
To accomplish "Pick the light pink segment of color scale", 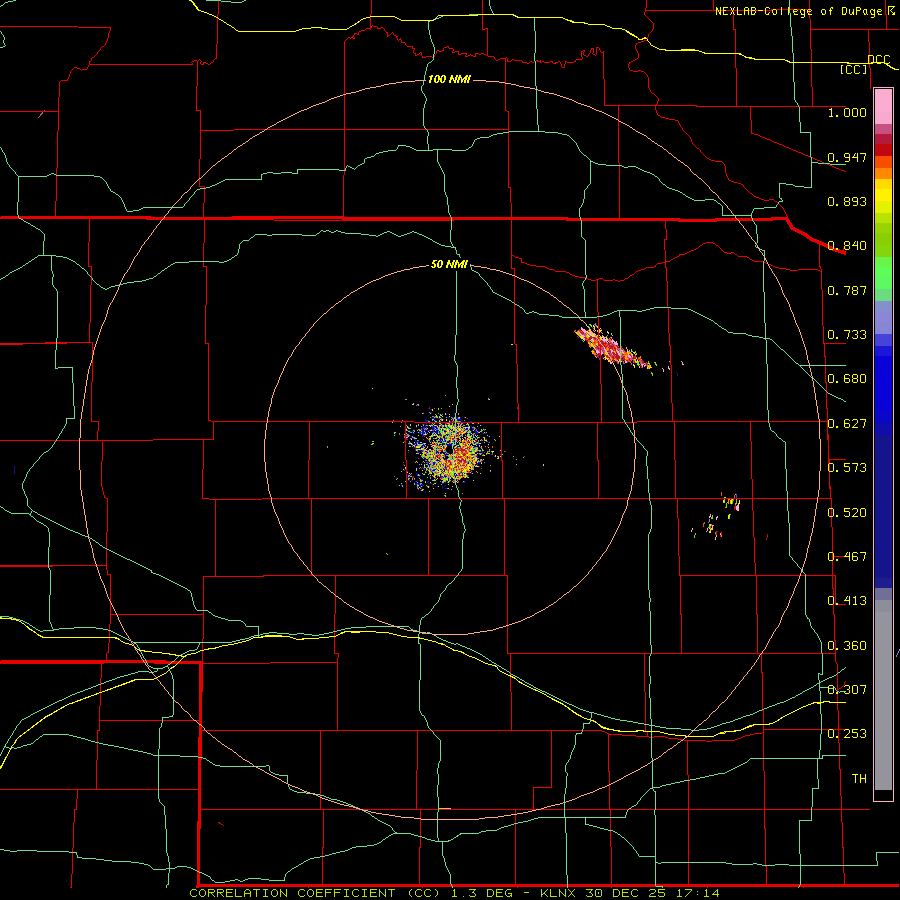I will point(883,107).
